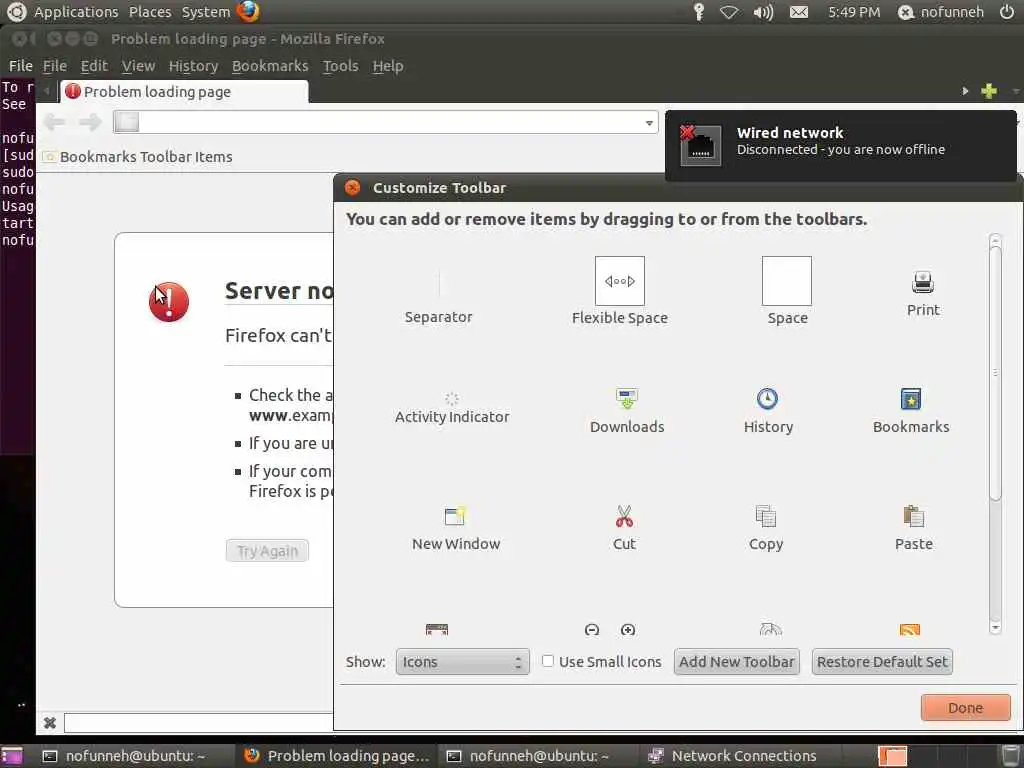This screenshot has width=1024, height=768.
Task: Click the red error icon on page
Action: [169, 302]
